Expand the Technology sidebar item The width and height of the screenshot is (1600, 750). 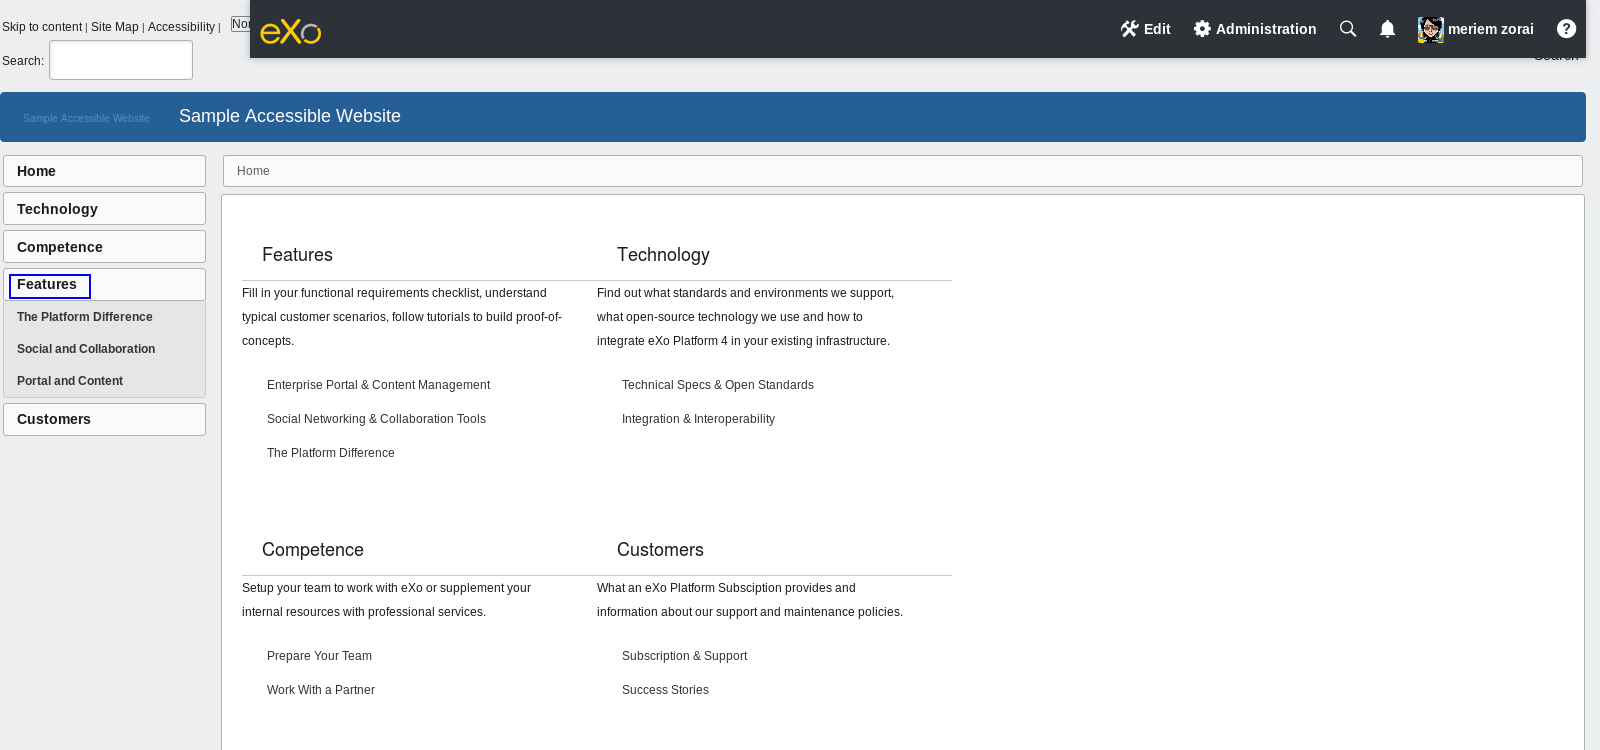click(104, 209)
